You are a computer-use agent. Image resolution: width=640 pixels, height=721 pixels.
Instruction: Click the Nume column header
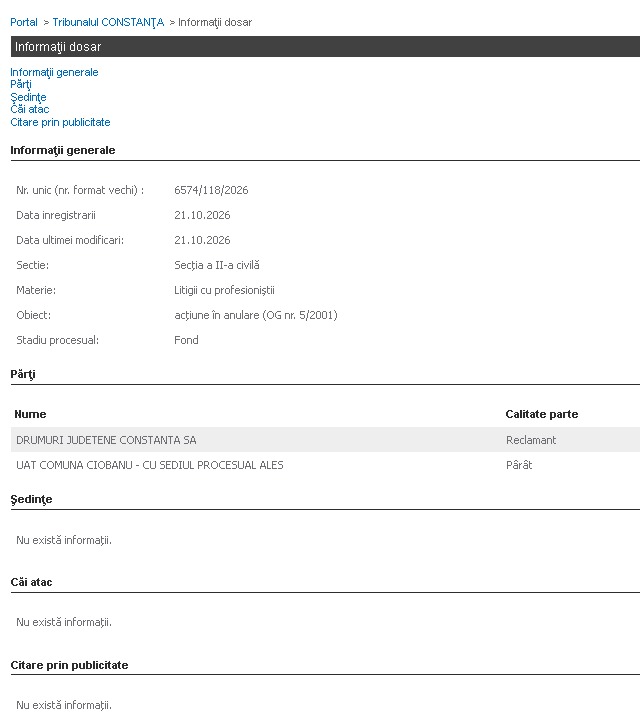click(30, 414)
